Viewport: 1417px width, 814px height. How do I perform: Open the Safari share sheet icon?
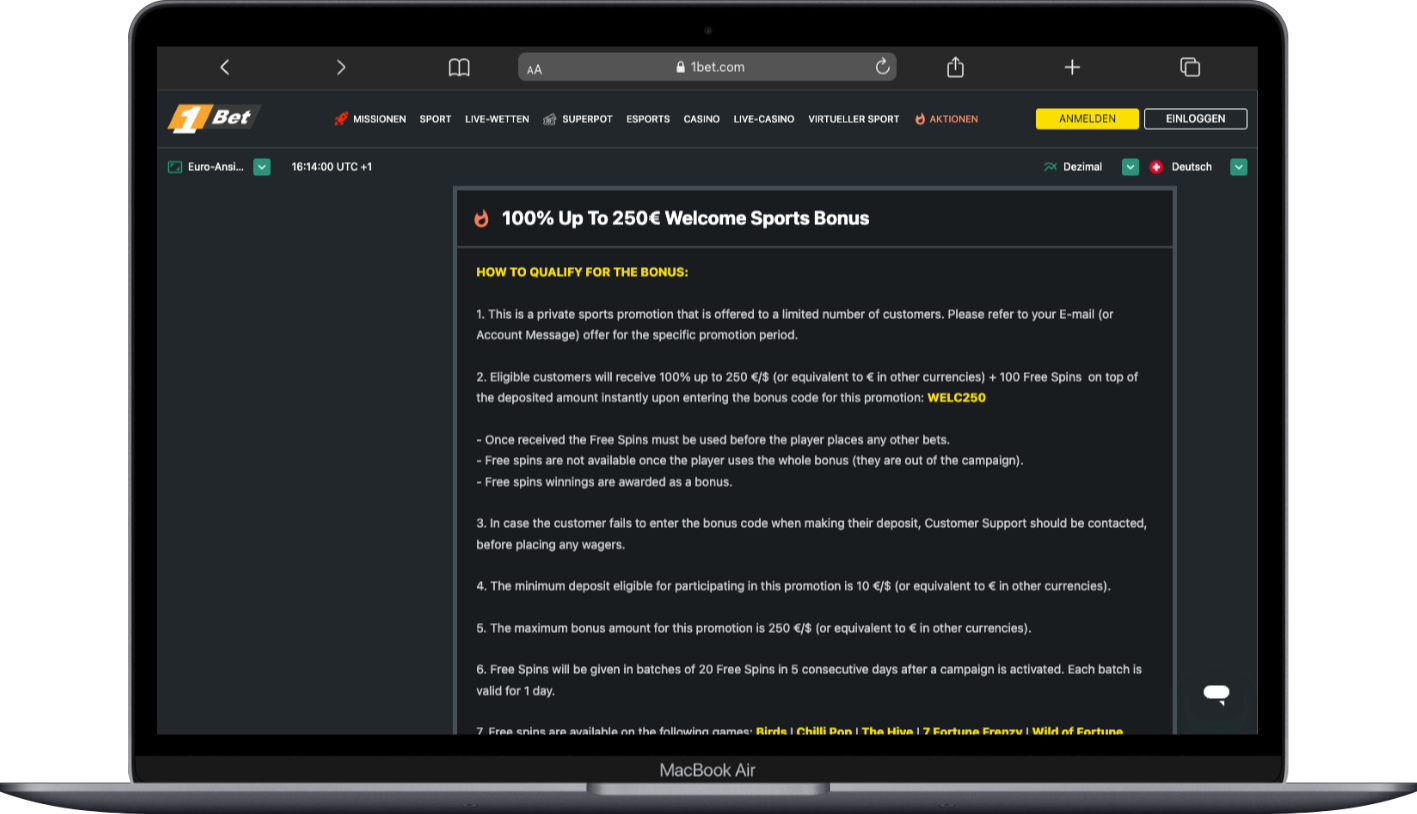tap(955, 67)
